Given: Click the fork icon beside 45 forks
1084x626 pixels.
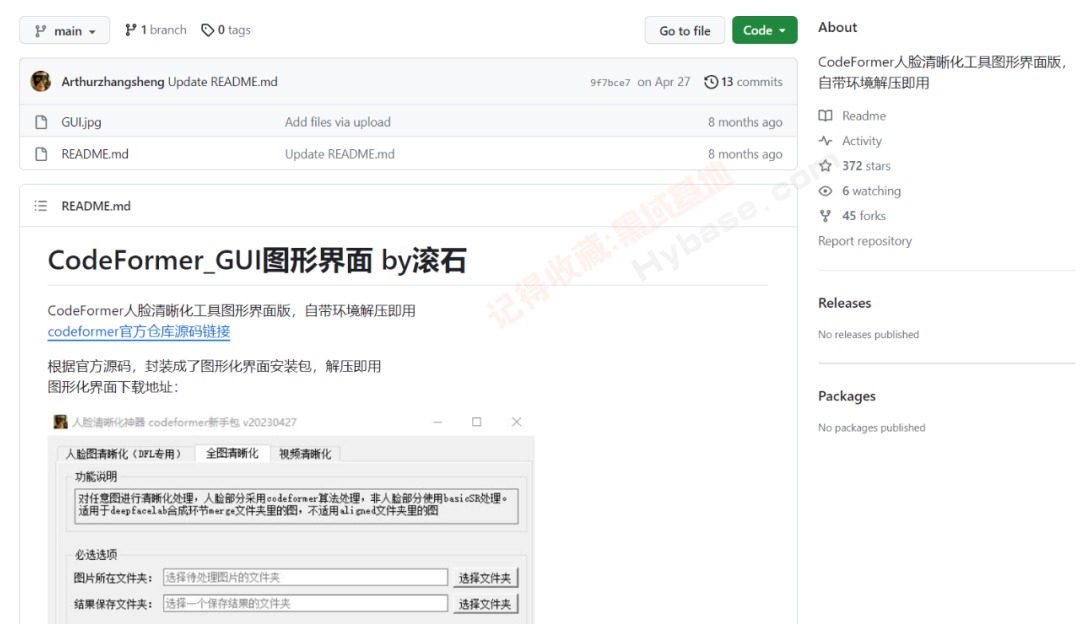Looking at the screenshot, I should tap(825, 216).
